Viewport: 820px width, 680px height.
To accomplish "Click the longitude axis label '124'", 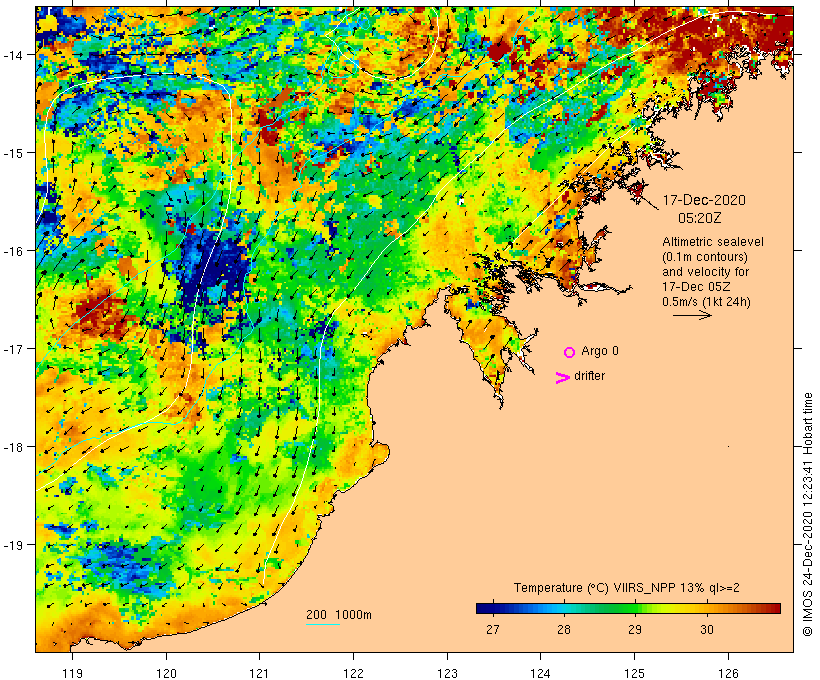I will [x=541, y=673].
